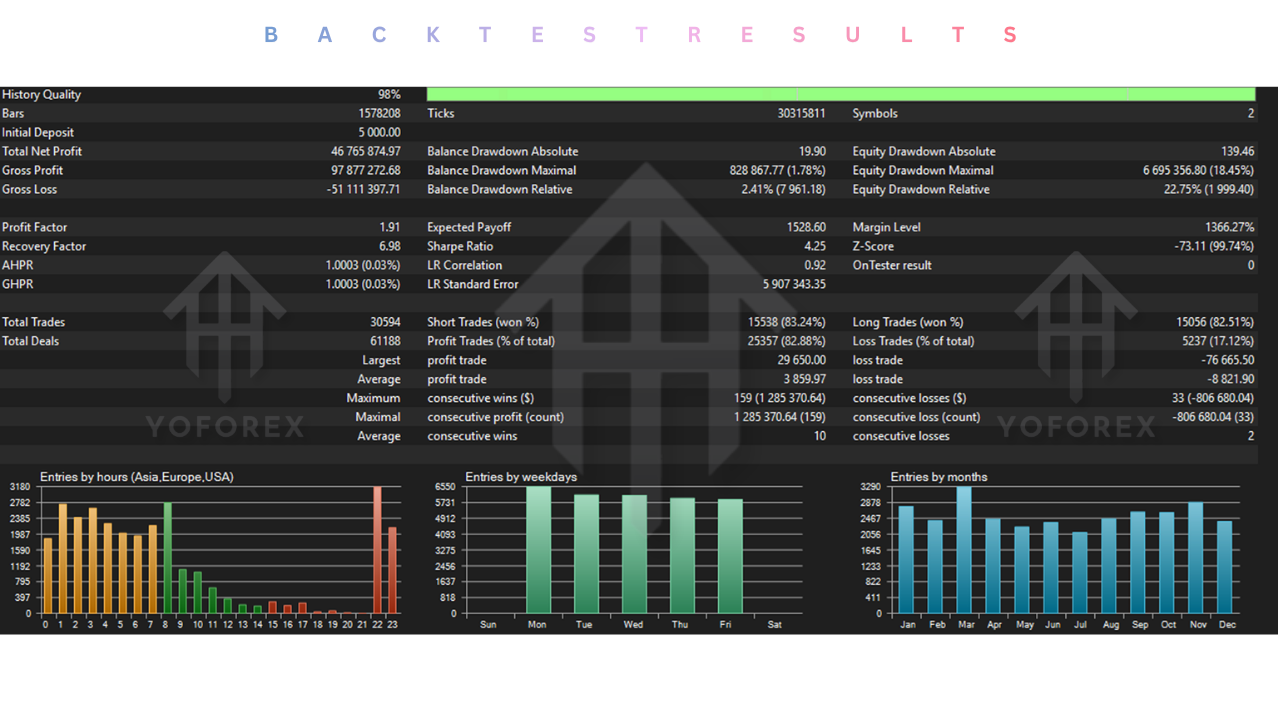Click the December bar in months chart
The width and height of the screenshot is (1280, 720).
(x=1226, y=565)
